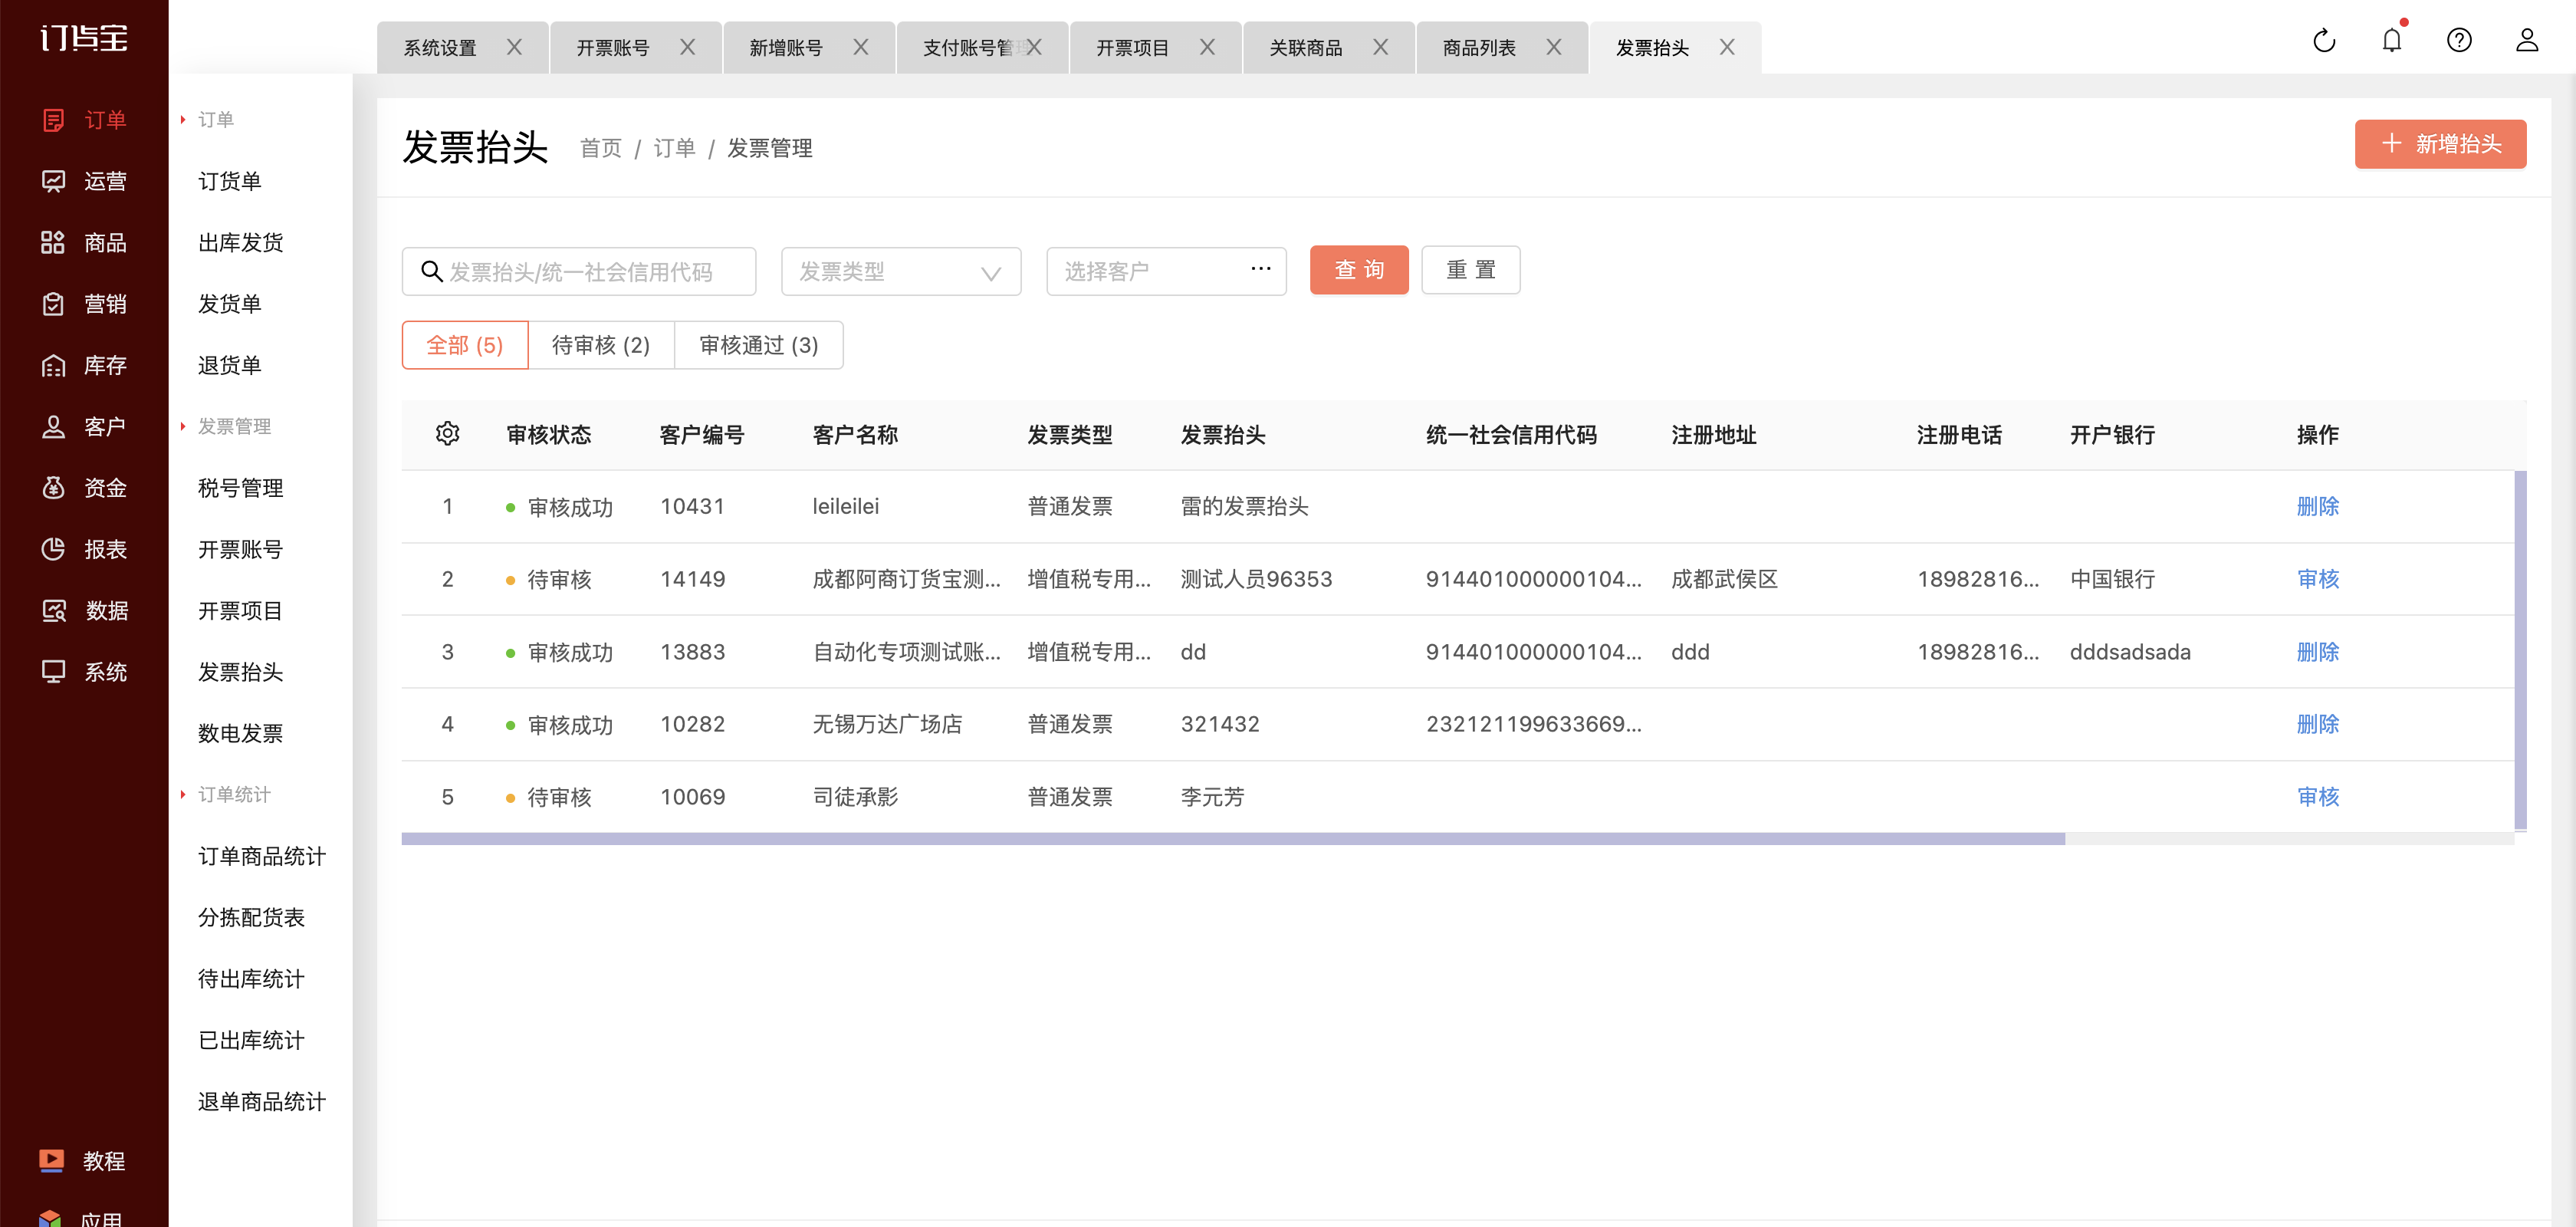Select the 全部 (5) filter

tap(465, 345)
